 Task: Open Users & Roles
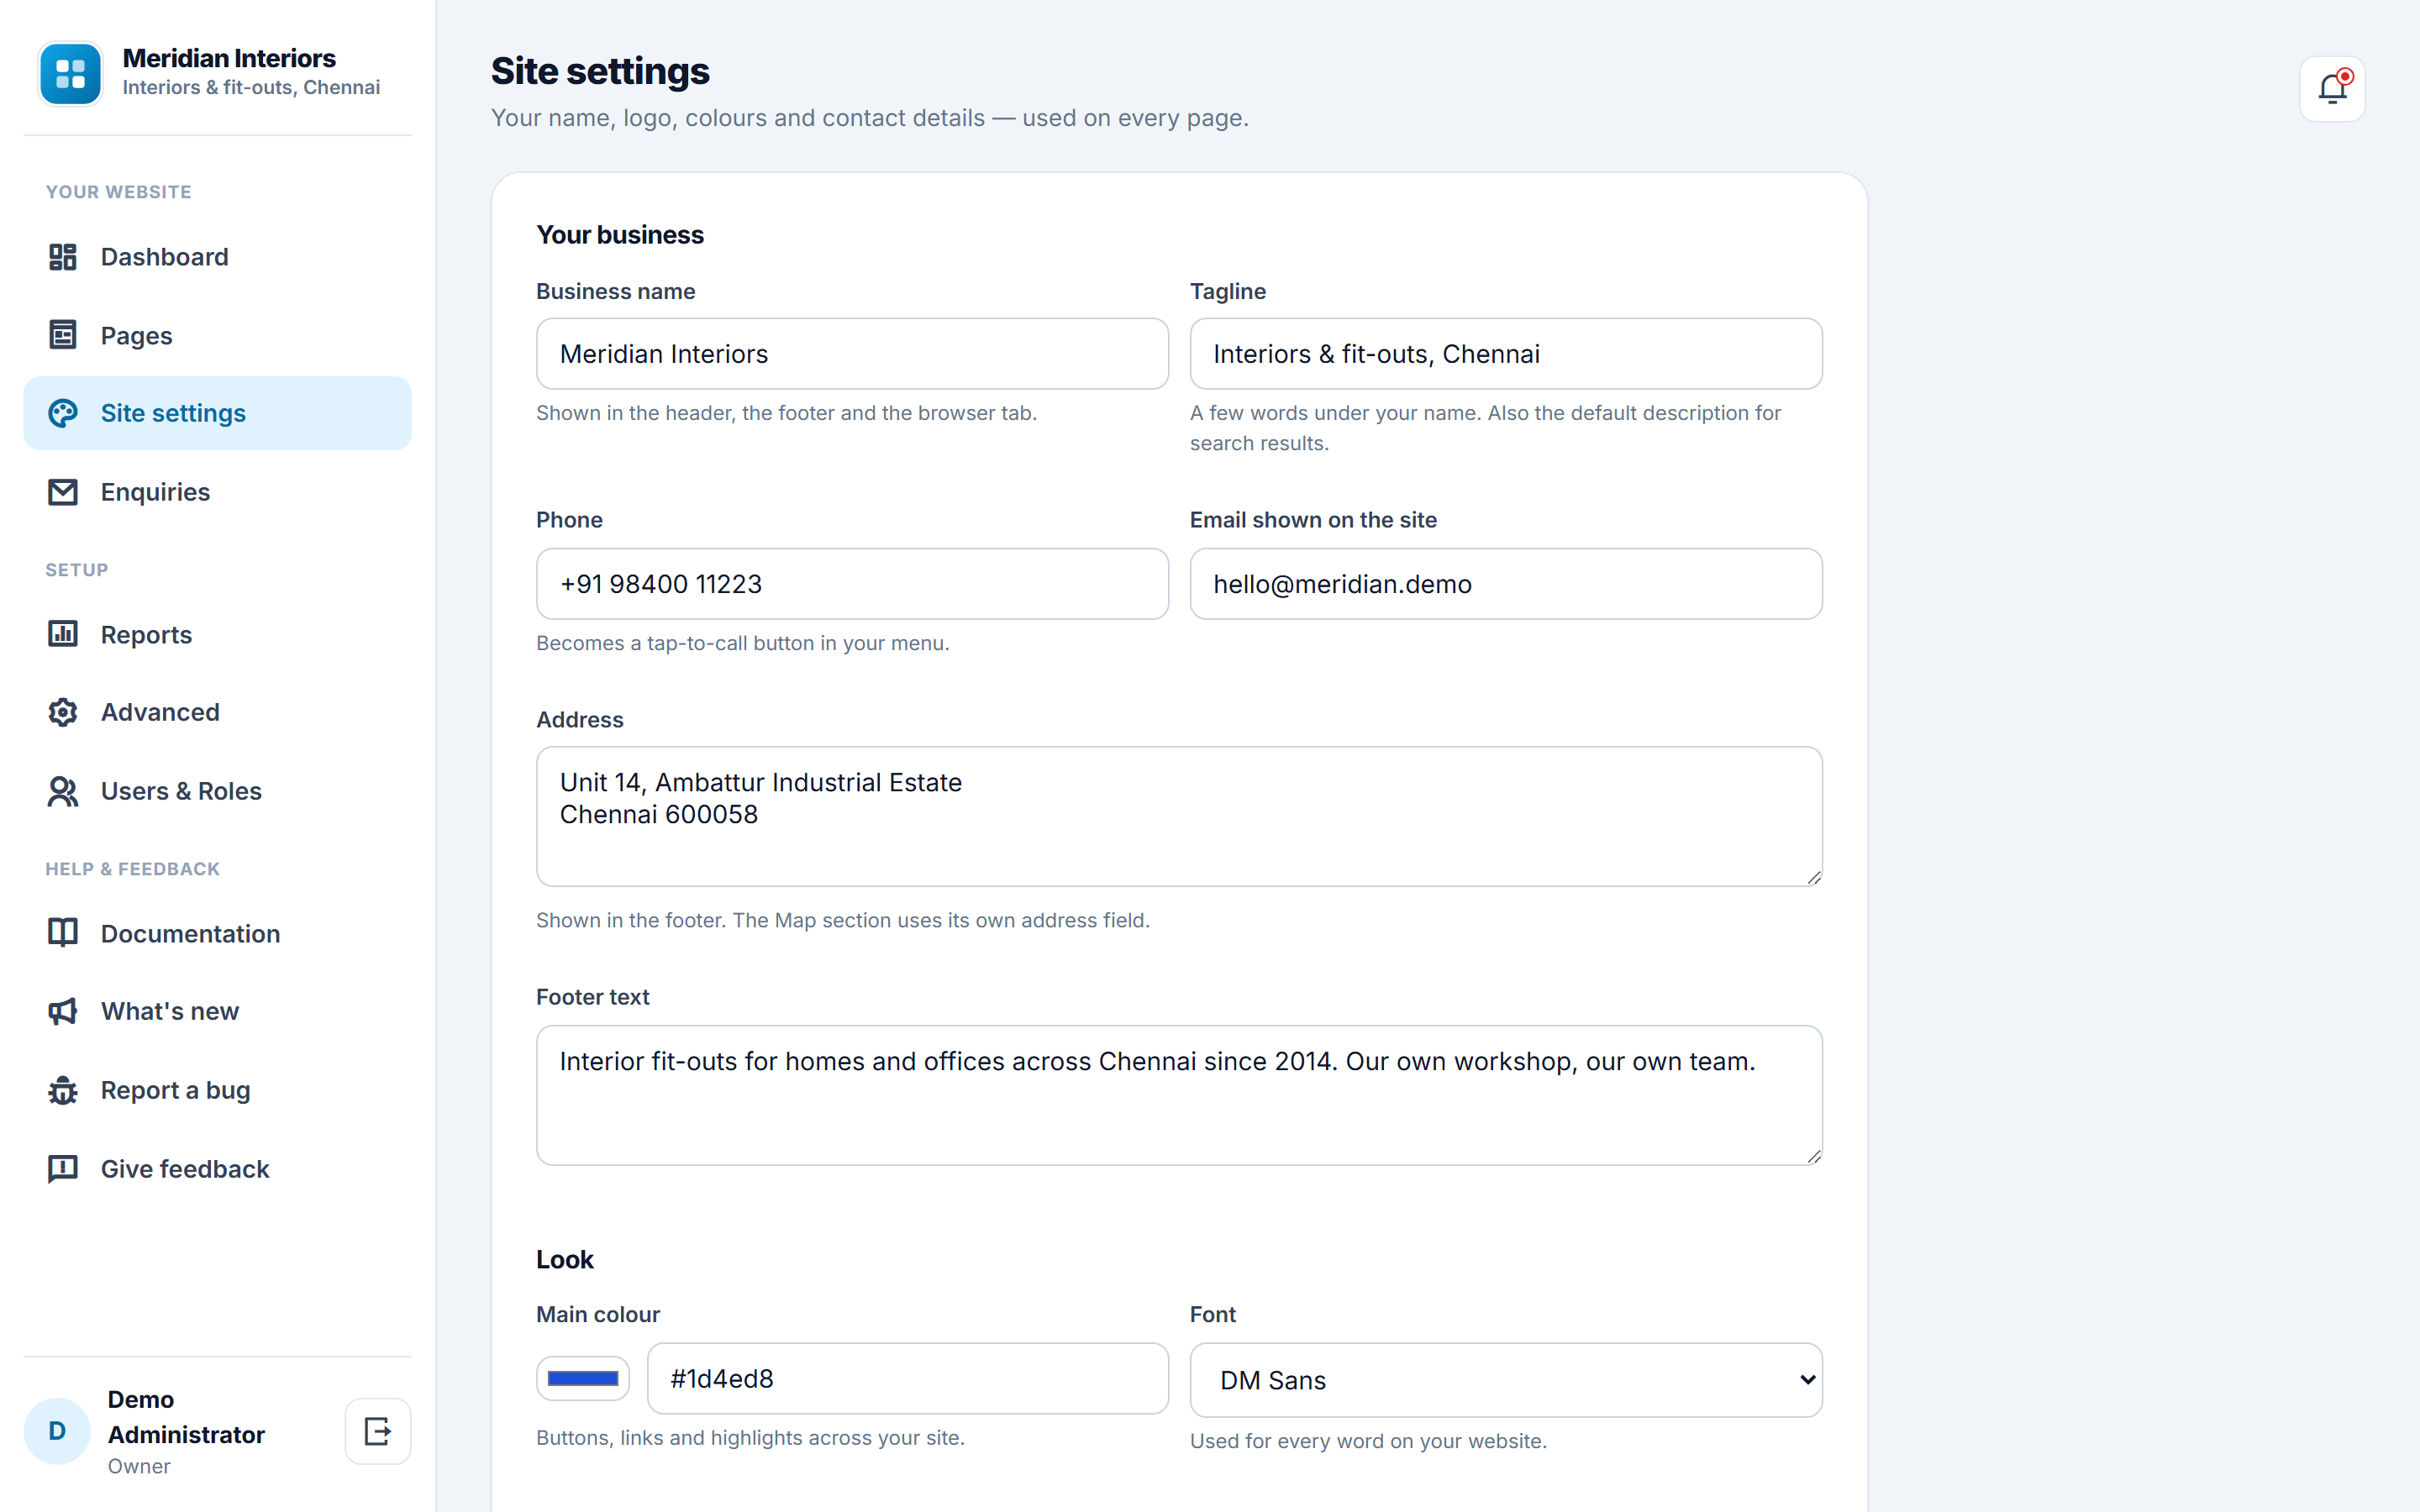[217, 791]
